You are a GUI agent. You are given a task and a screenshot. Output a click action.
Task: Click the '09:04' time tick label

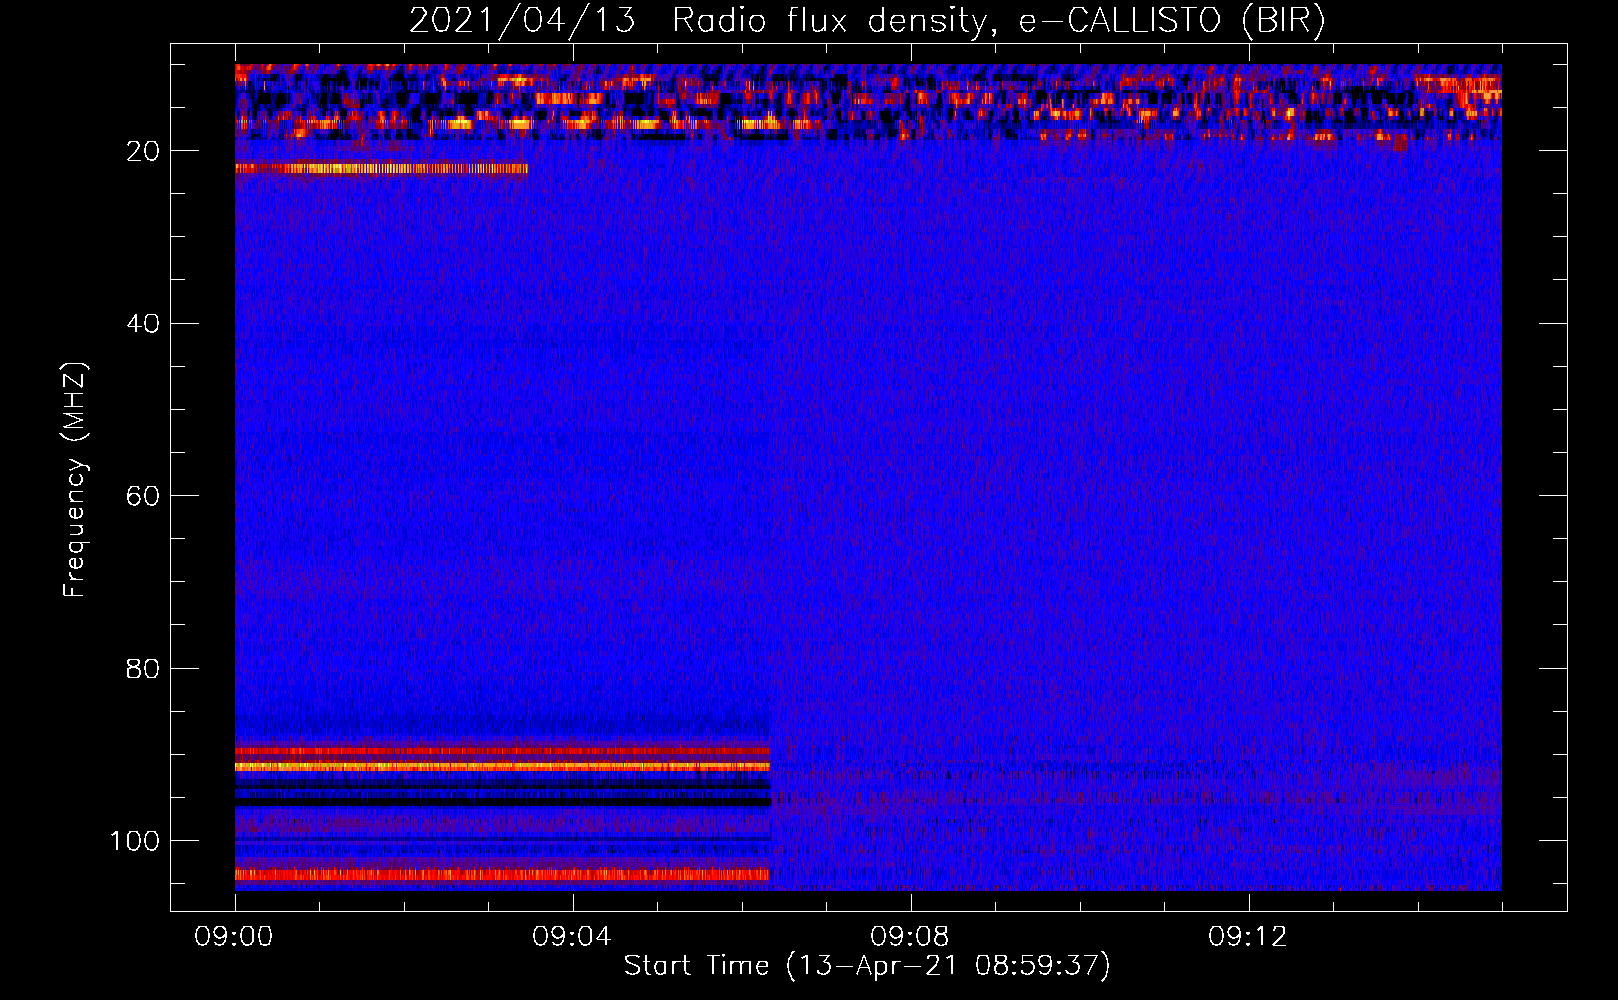coord(572,937)
